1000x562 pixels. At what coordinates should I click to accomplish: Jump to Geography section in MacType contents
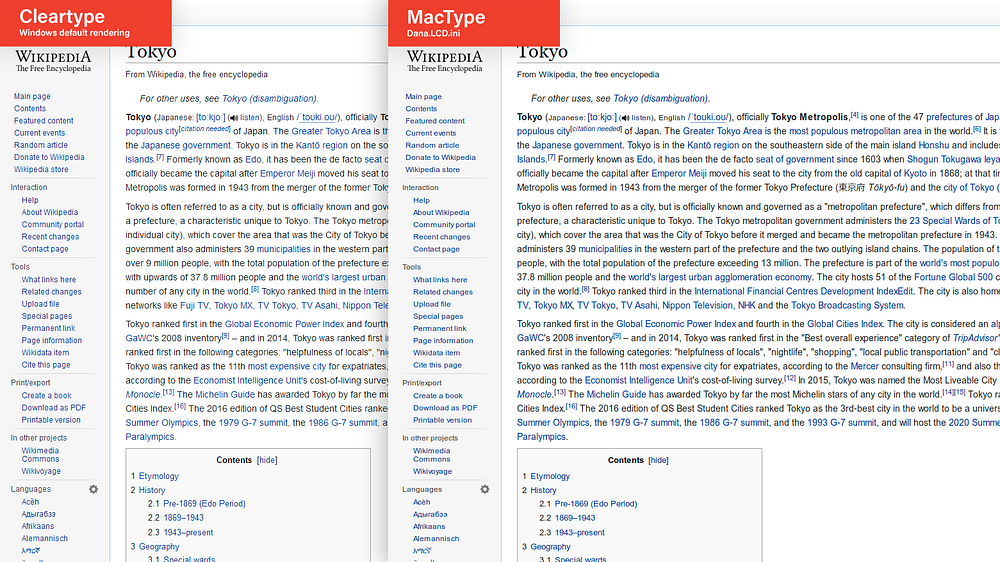(550, 547)
